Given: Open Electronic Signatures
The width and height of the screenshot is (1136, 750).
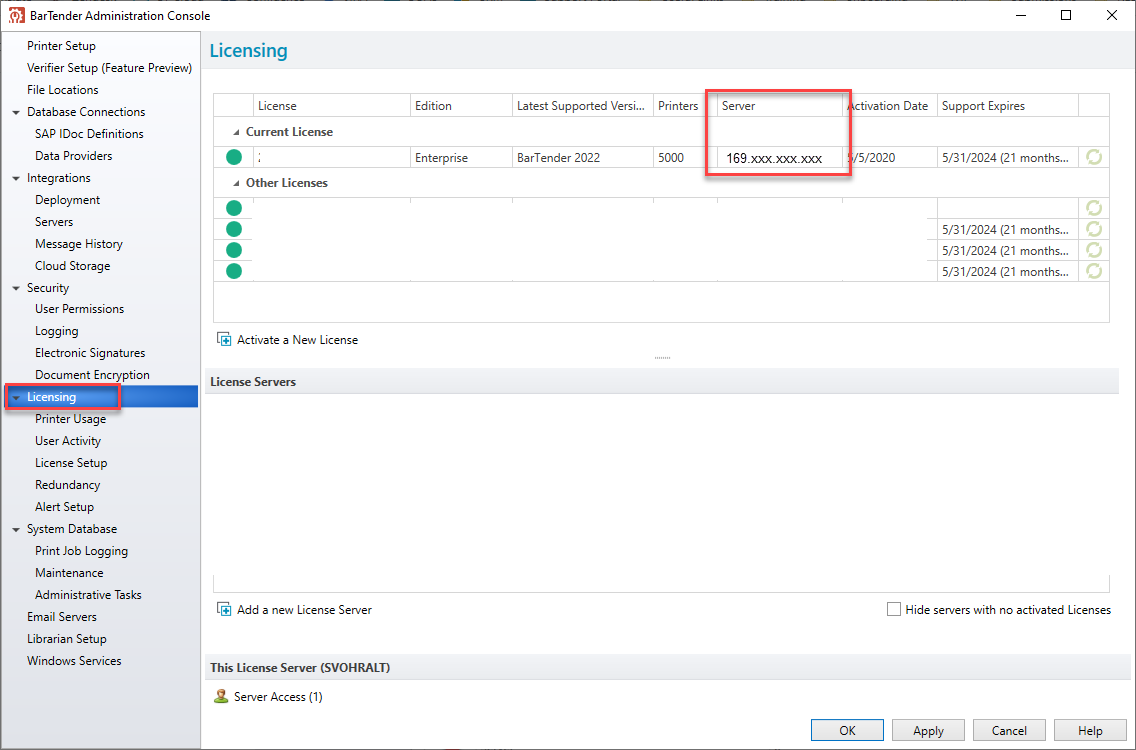Looking at the screenshot, I should (90, 353).
